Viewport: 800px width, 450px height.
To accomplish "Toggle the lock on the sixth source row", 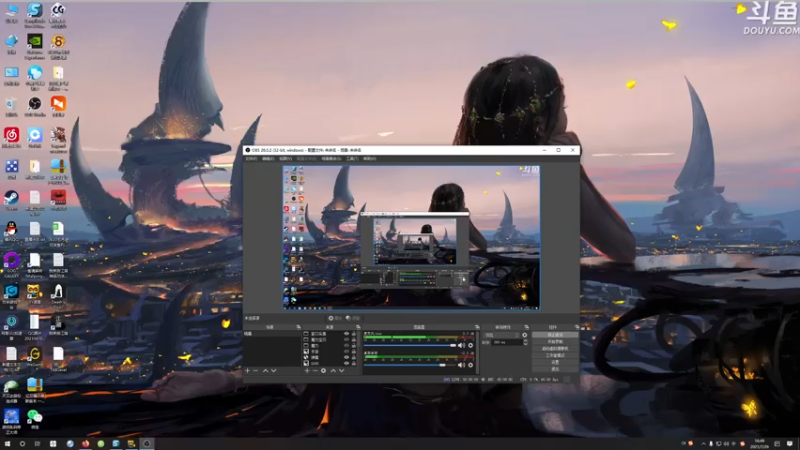I will 354,363.
